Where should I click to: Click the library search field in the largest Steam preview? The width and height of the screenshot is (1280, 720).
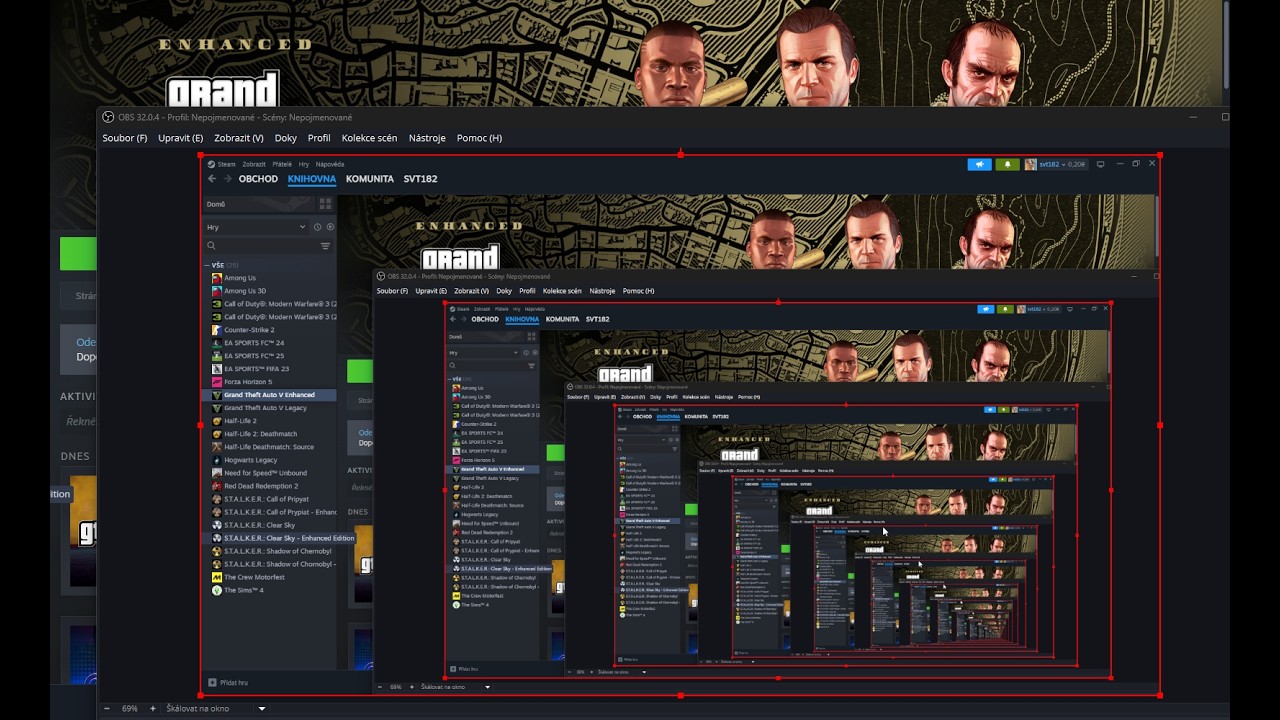click(261, 245)
